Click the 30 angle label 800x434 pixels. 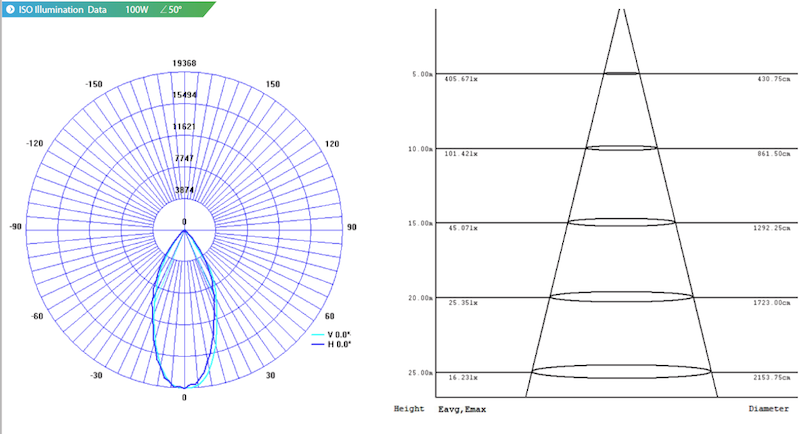pyautogui.click(x=270, y=375)
